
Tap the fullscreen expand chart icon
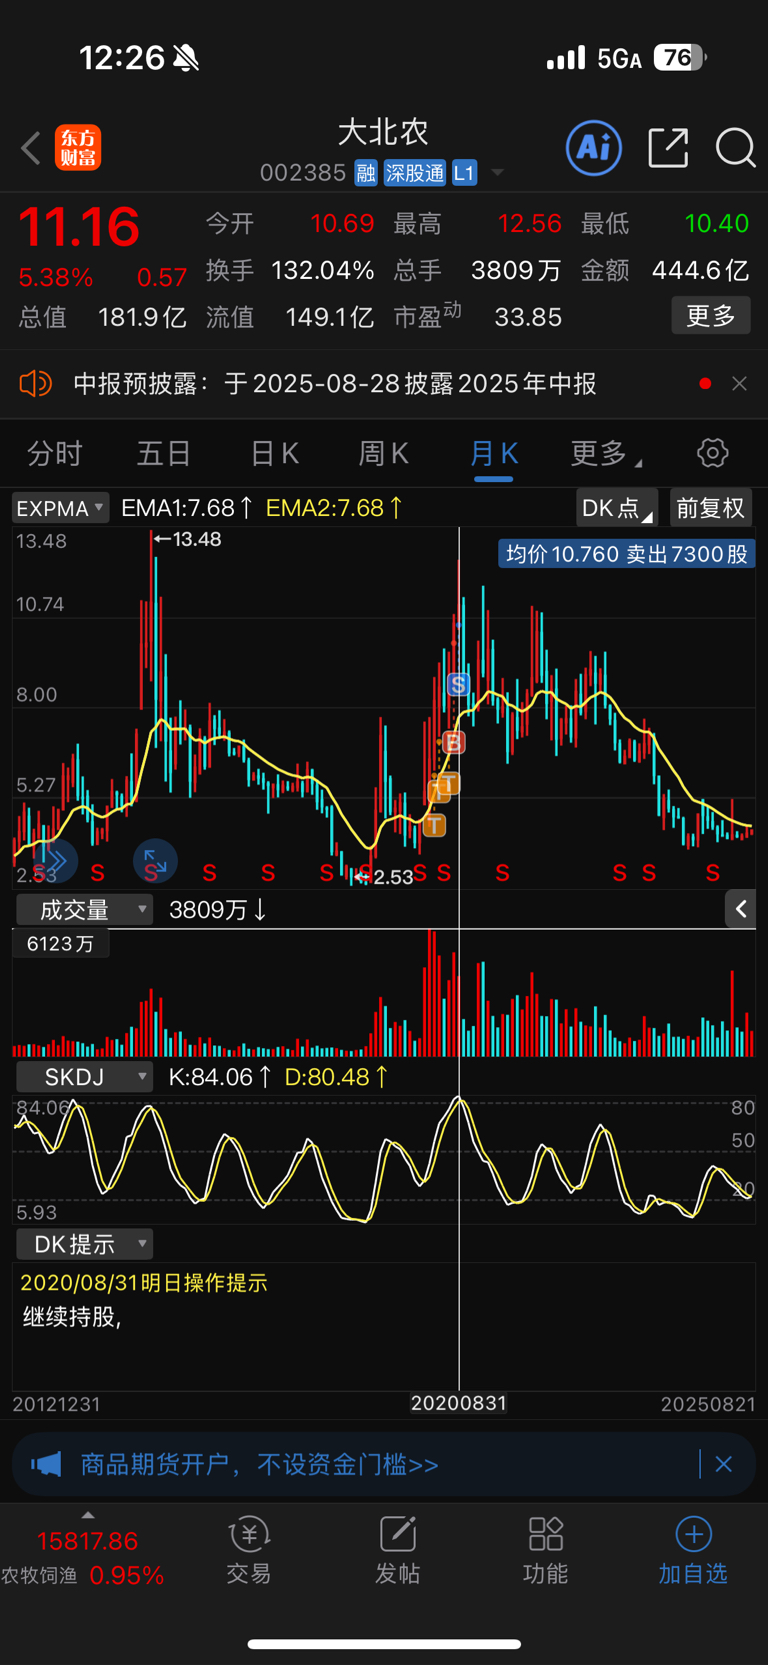click(155, 860)
